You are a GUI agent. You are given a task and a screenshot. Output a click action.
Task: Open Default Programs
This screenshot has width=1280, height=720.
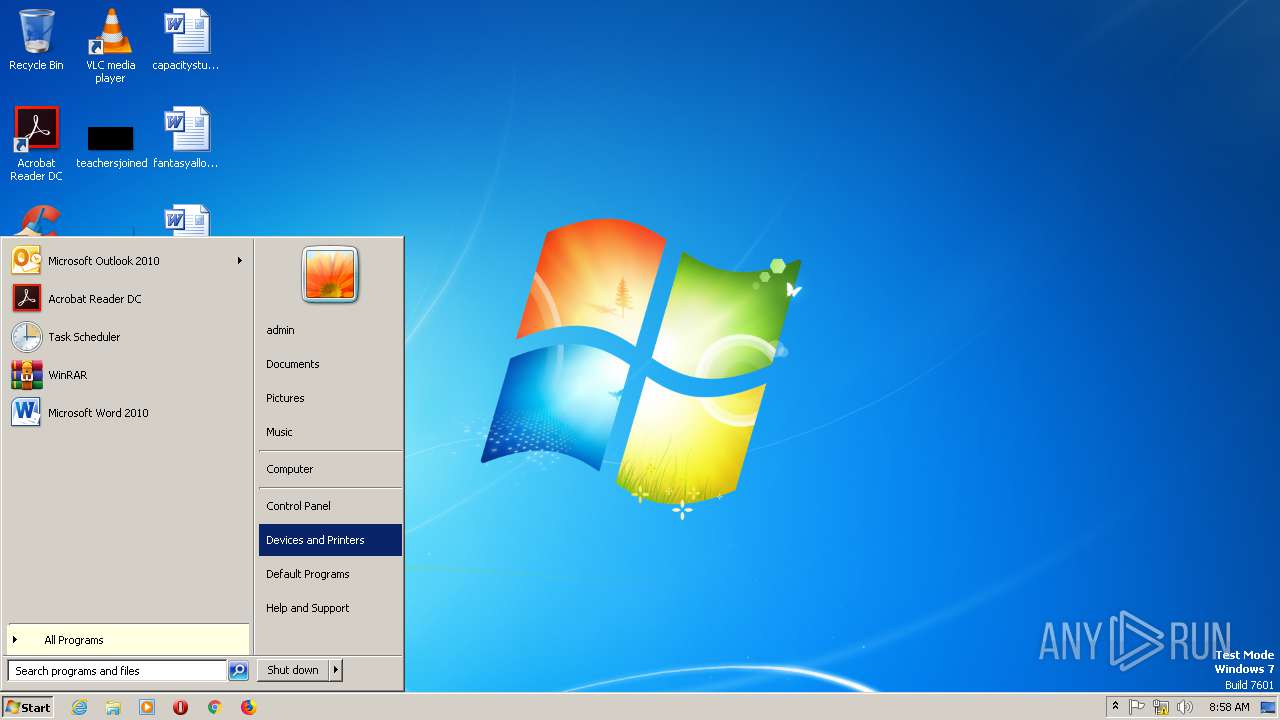(330, 574)
